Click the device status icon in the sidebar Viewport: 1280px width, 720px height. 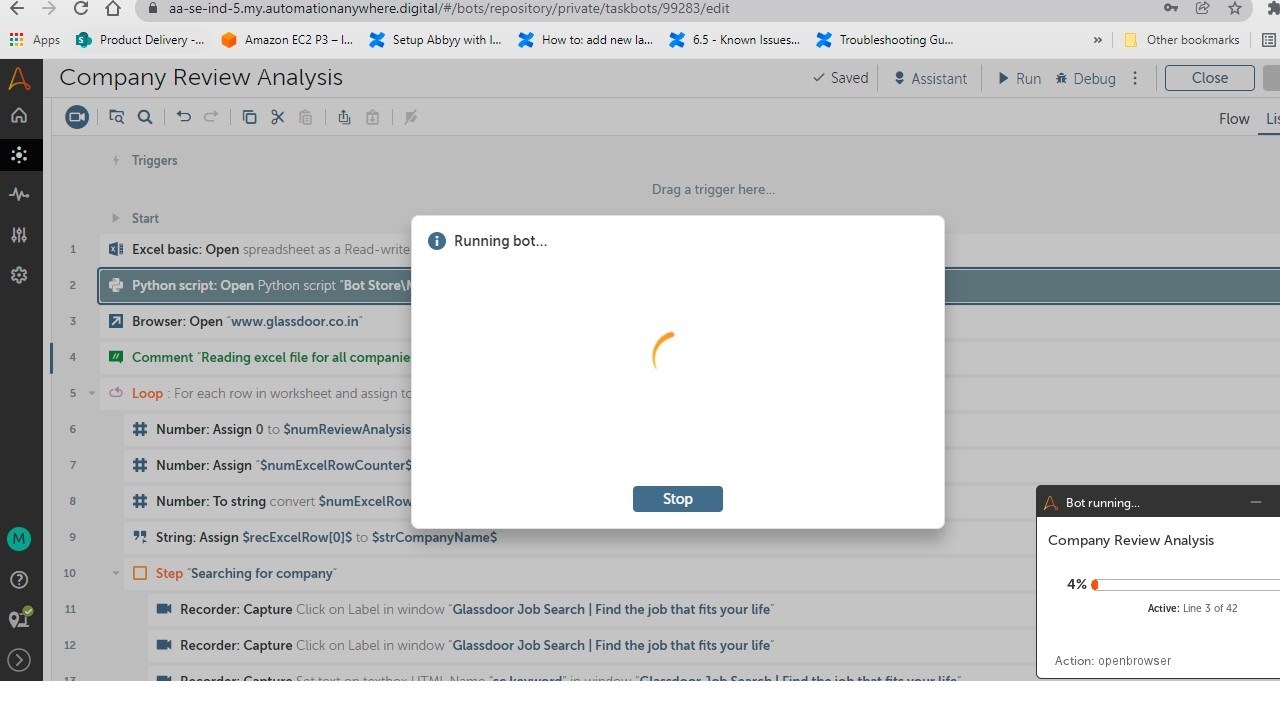tap(19, 619)
